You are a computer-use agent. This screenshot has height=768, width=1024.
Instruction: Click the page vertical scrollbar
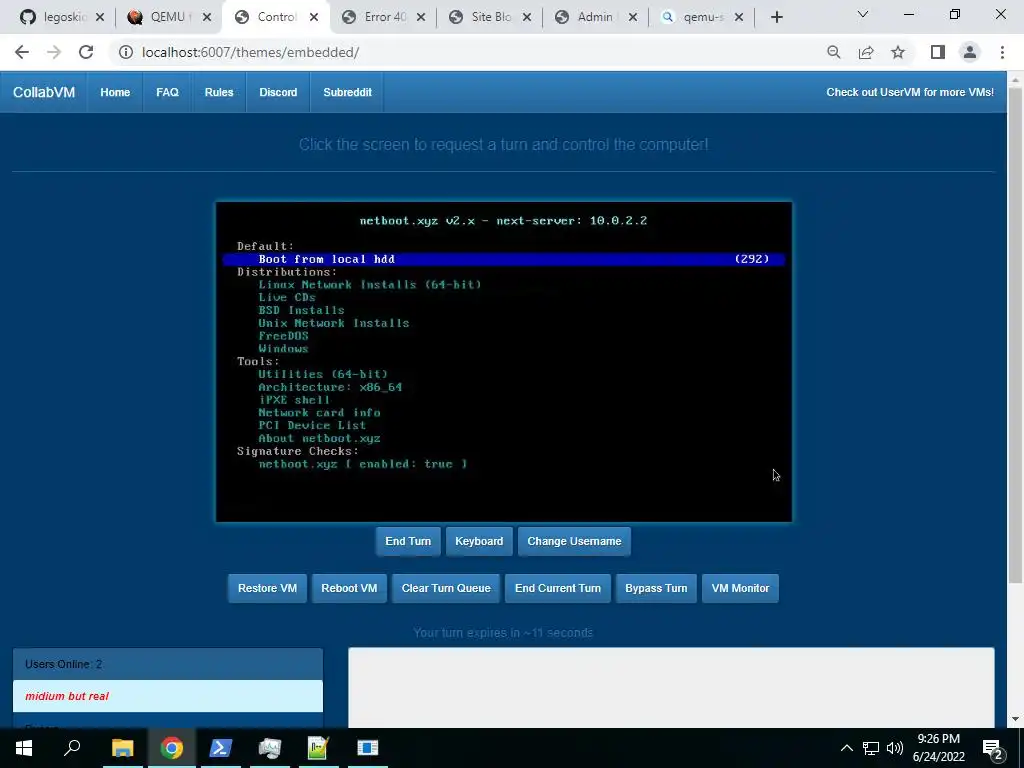(x=1015, y=335)
